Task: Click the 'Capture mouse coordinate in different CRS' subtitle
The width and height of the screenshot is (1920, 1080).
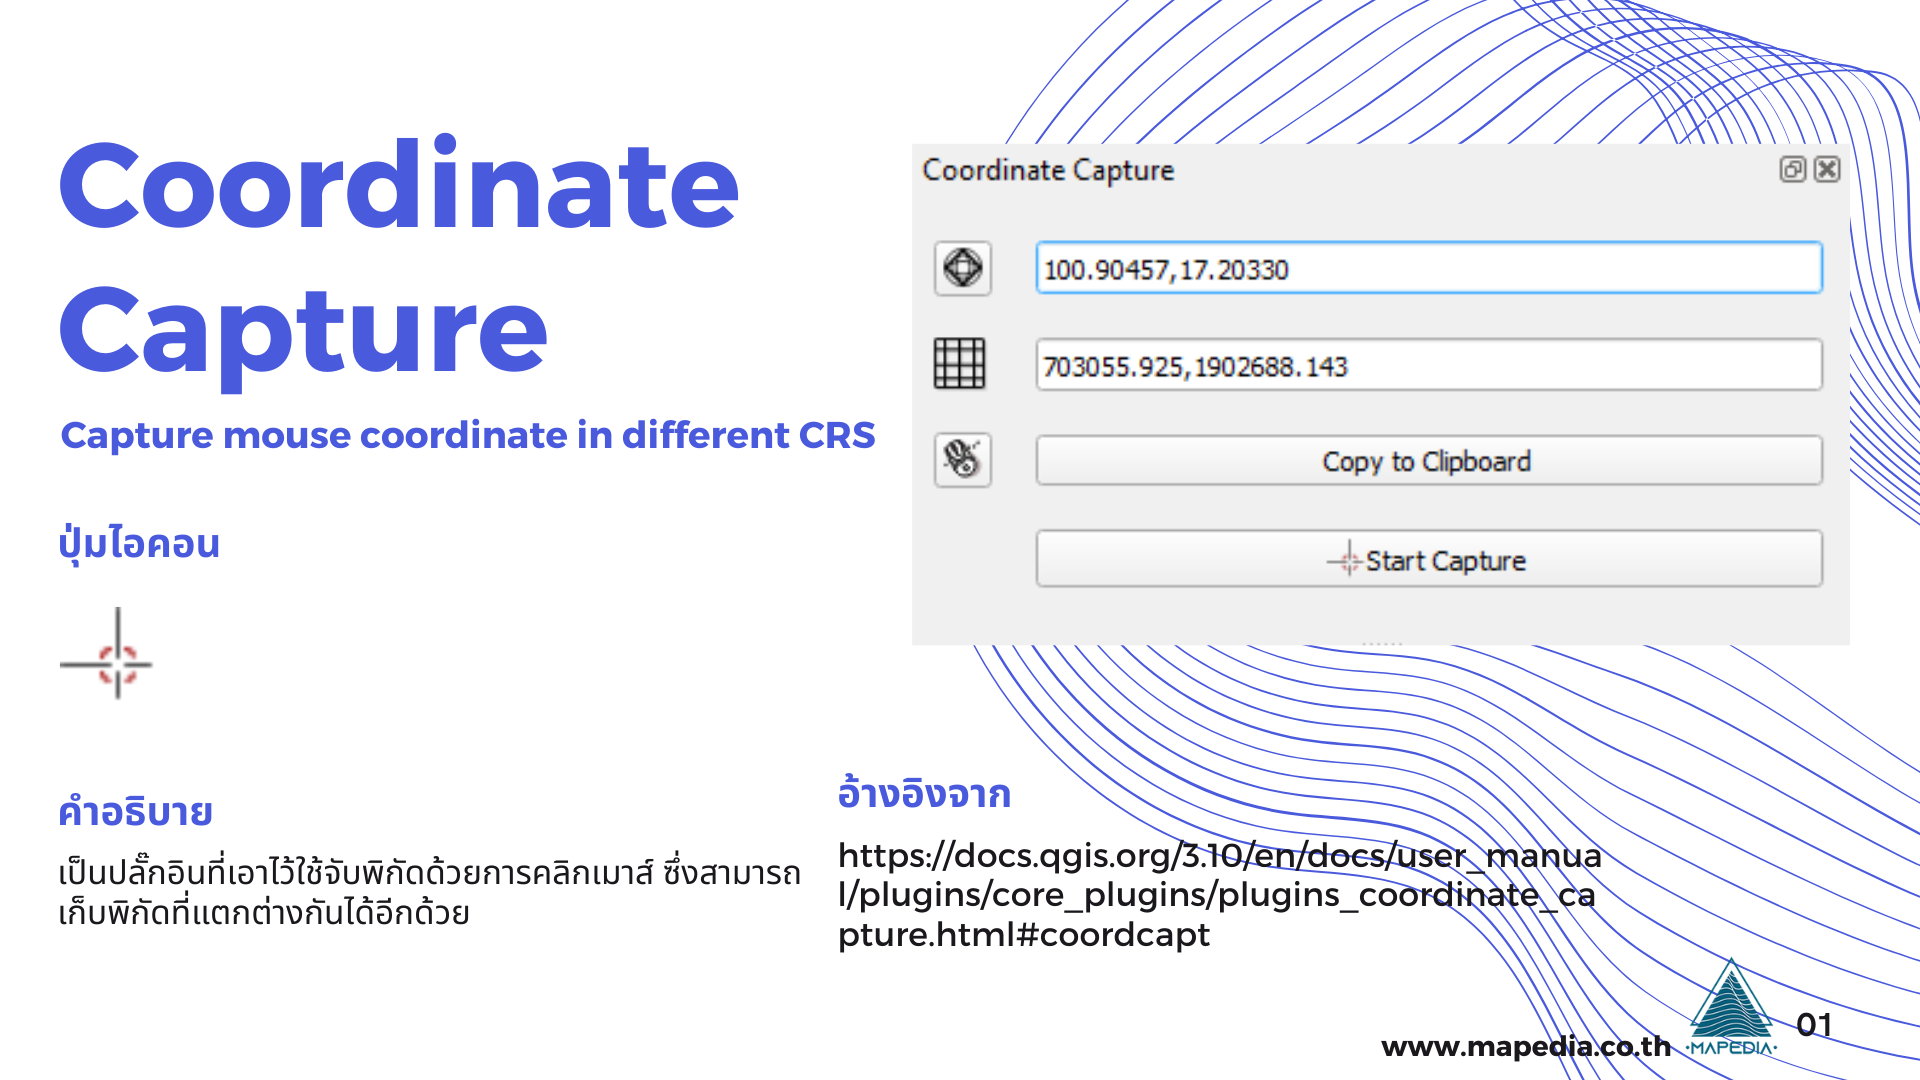Action: point(468,435)
